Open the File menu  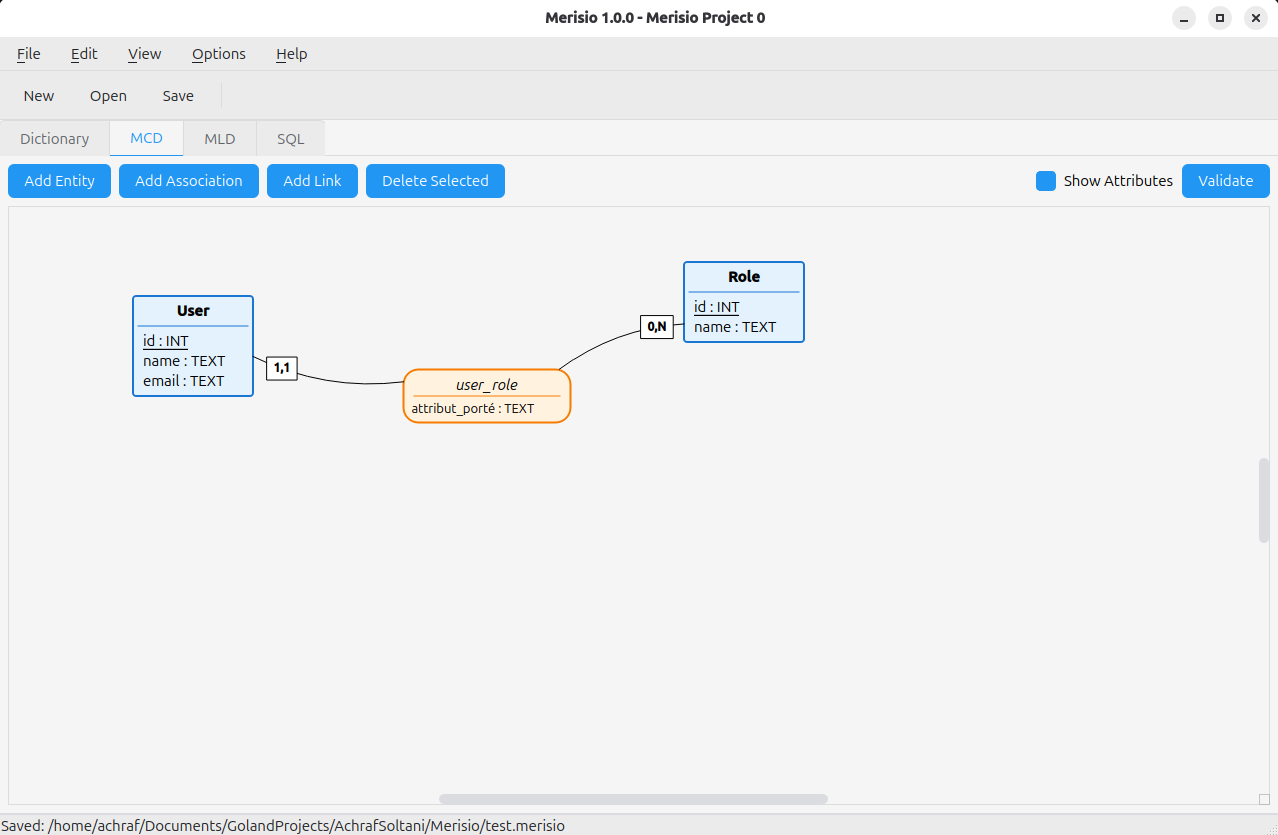[x=29, y=54]
